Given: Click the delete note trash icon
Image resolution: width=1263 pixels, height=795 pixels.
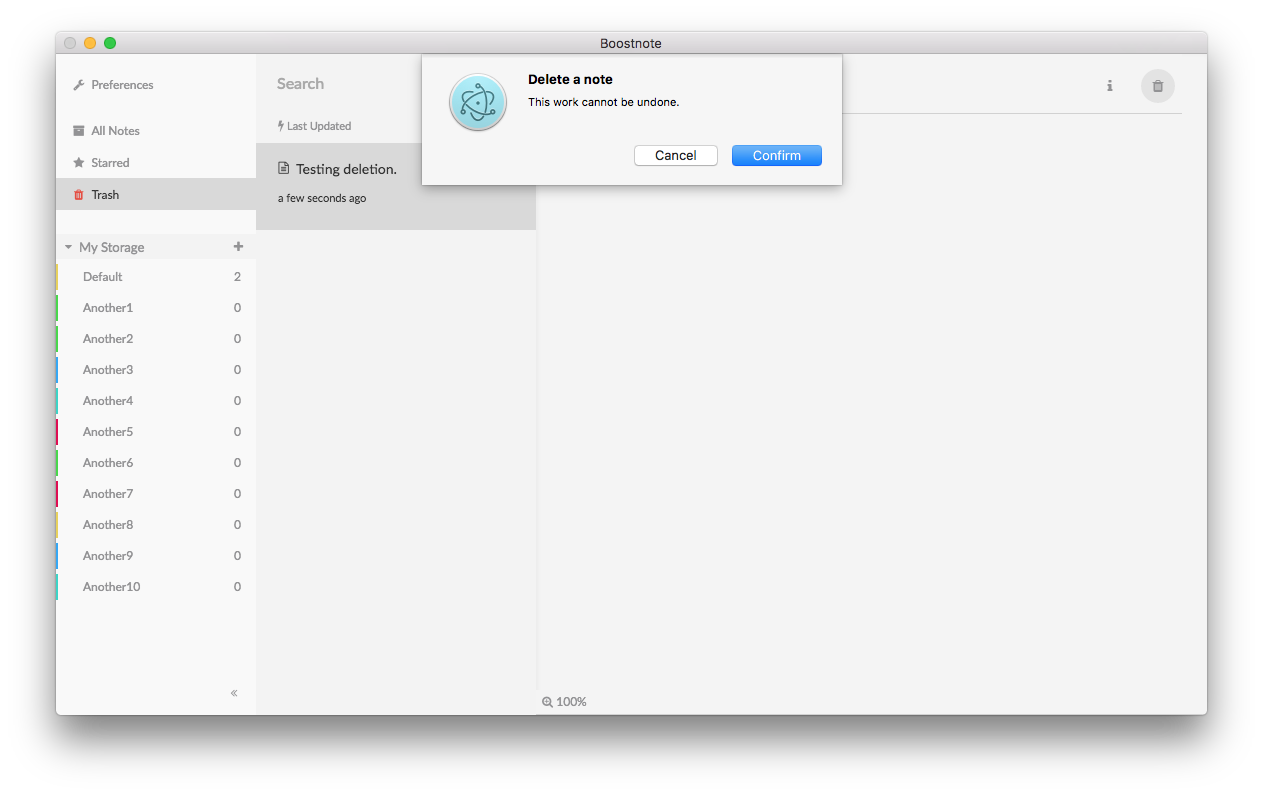Looking at the screenshot, I should pyautogui.click(x=1157, y=86).
